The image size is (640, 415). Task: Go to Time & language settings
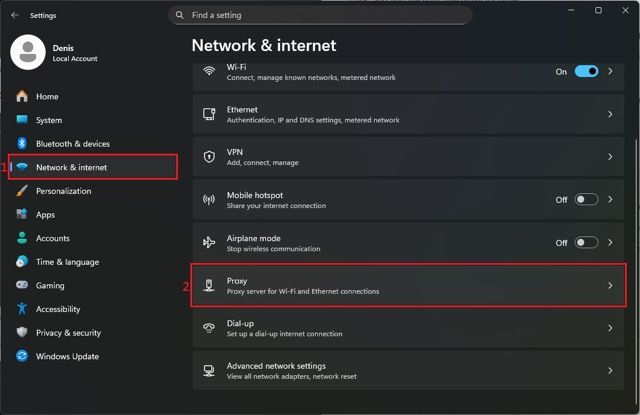(x=67, y=262)
